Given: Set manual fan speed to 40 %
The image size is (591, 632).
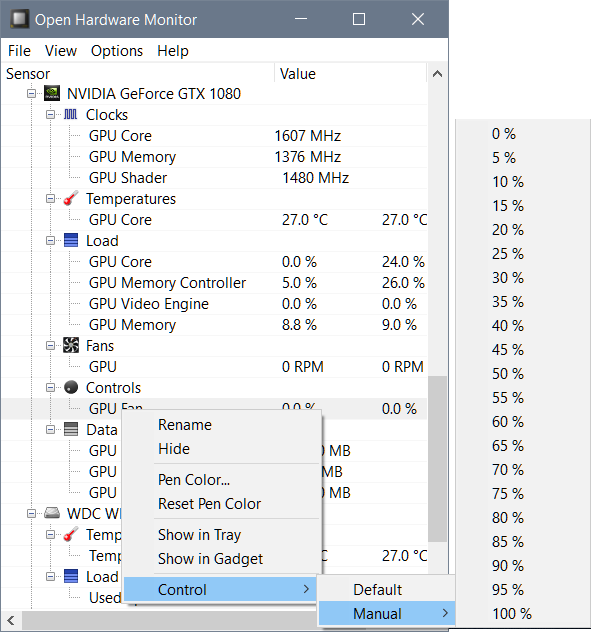Looking at the screenshot, I should pyautogui.click(x=523, y=326).
